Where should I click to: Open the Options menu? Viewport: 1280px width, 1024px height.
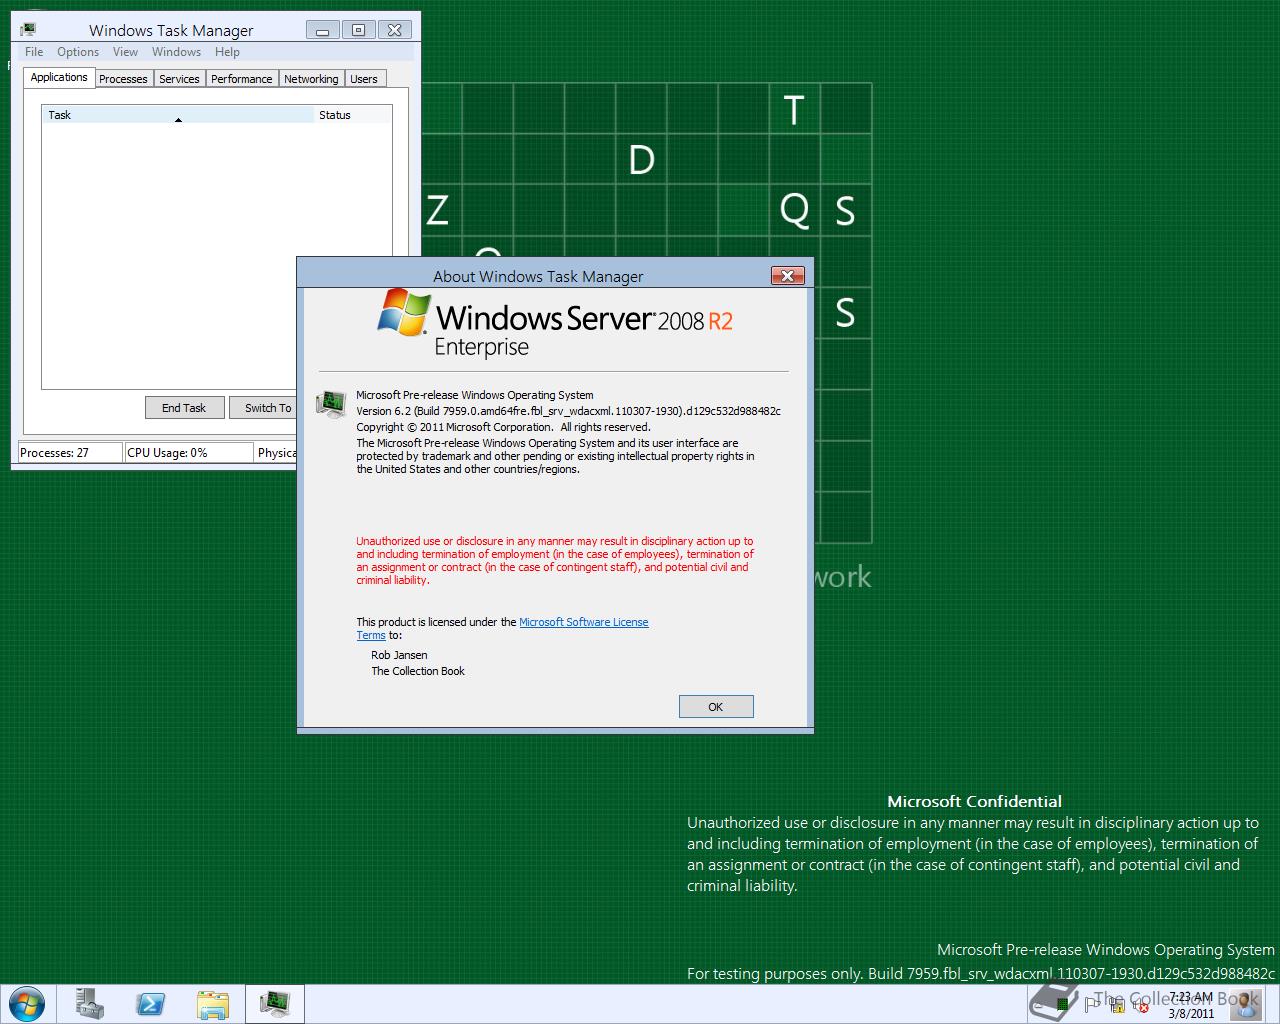[x=78, y=52]
